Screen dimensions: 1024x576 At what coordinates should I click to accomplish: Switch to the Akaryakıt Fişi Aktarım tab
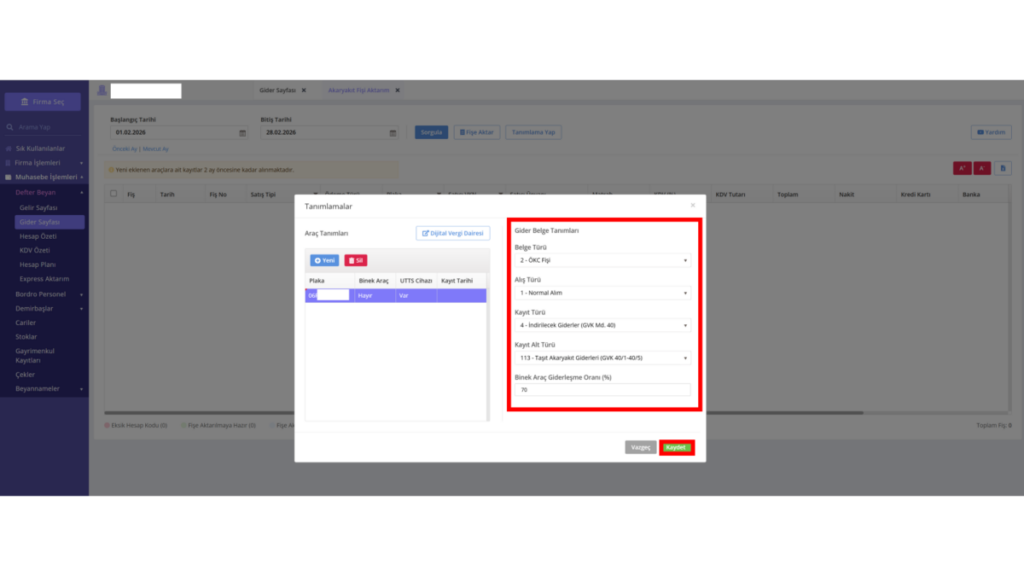(x=359, y=90)
